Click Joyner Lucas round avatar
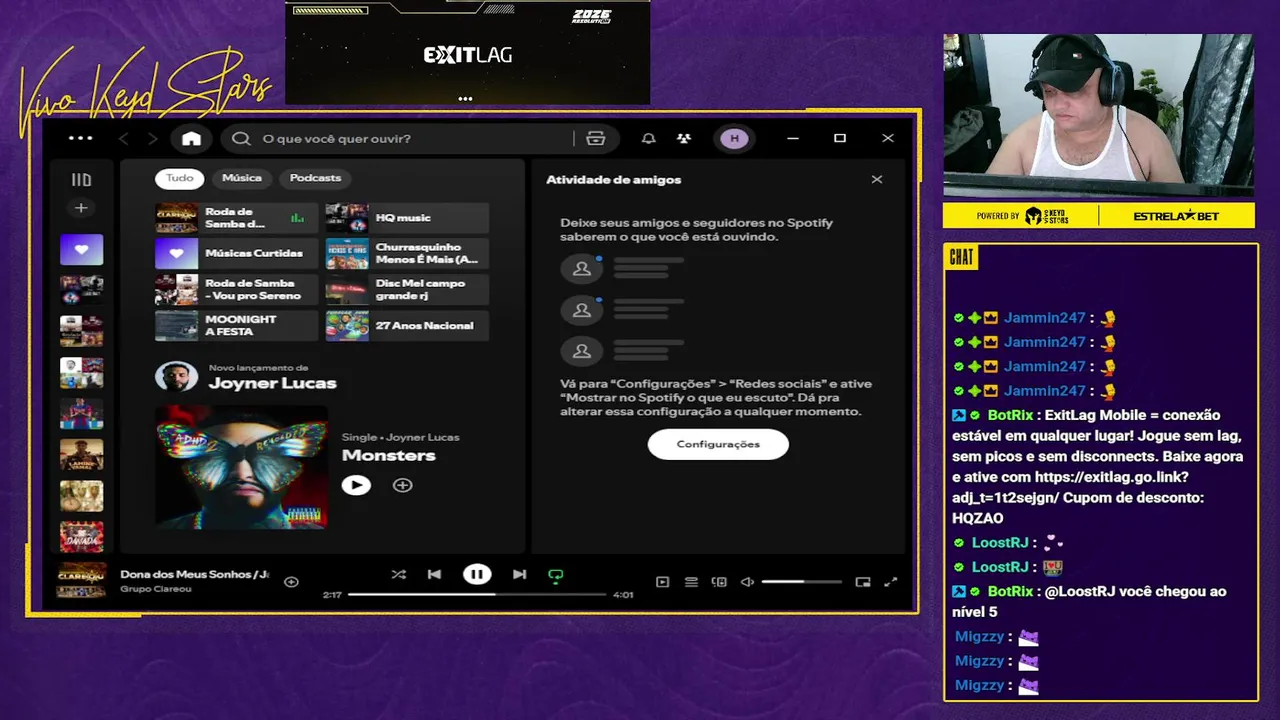 coord(176,377)
